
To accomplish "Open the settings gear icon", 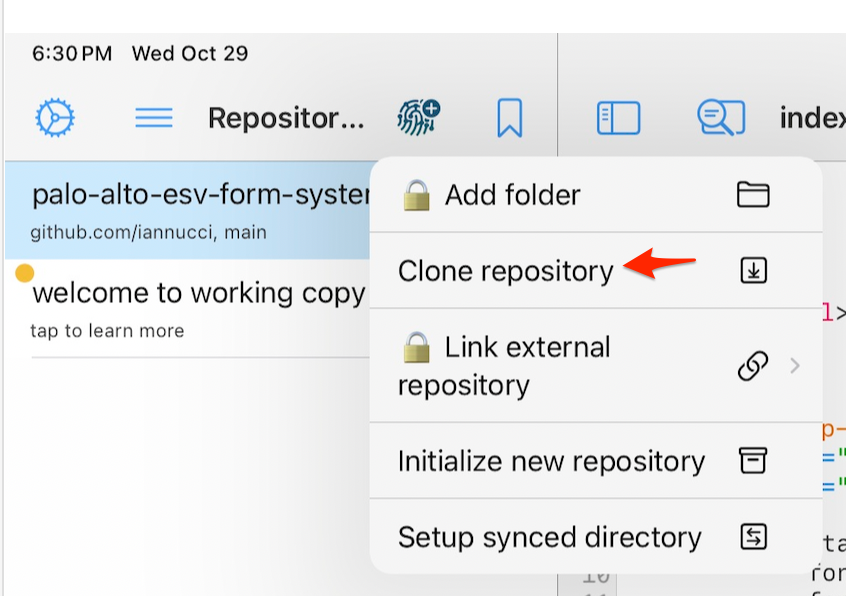I will (x=55, y=118).
